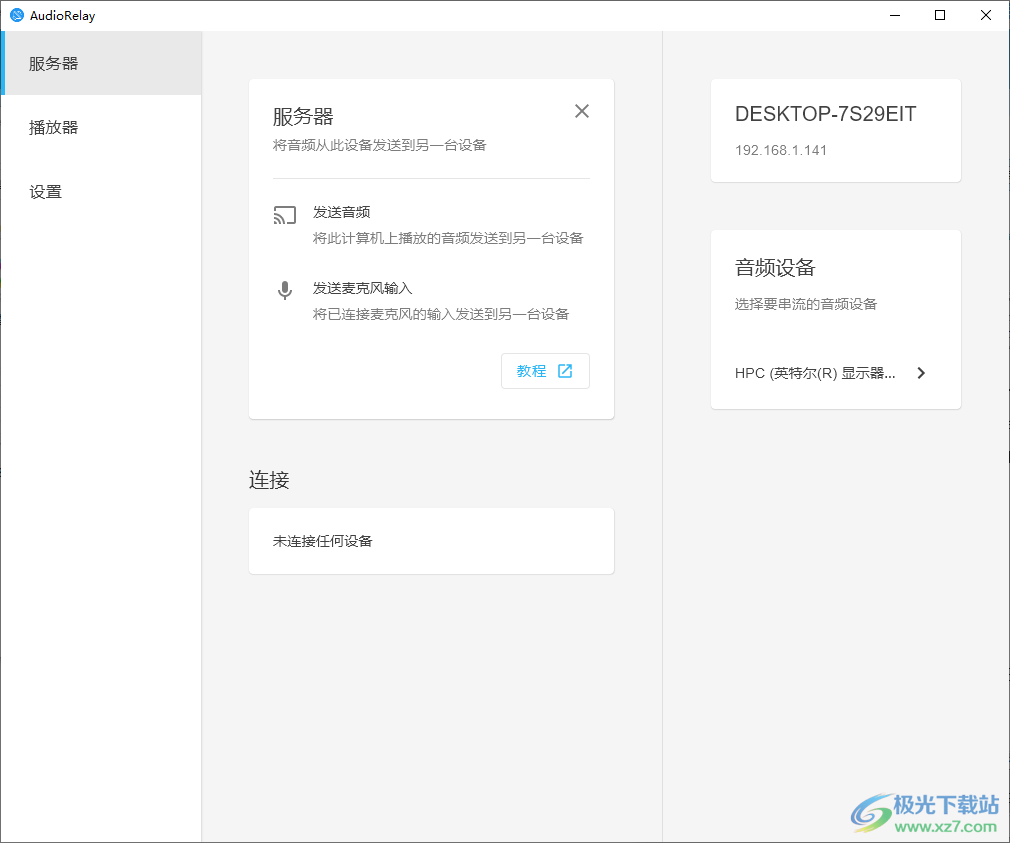Viewport: 1010px width, 843px height.
Task: Open the 教程 tutorial link
Action: (545, 370)
